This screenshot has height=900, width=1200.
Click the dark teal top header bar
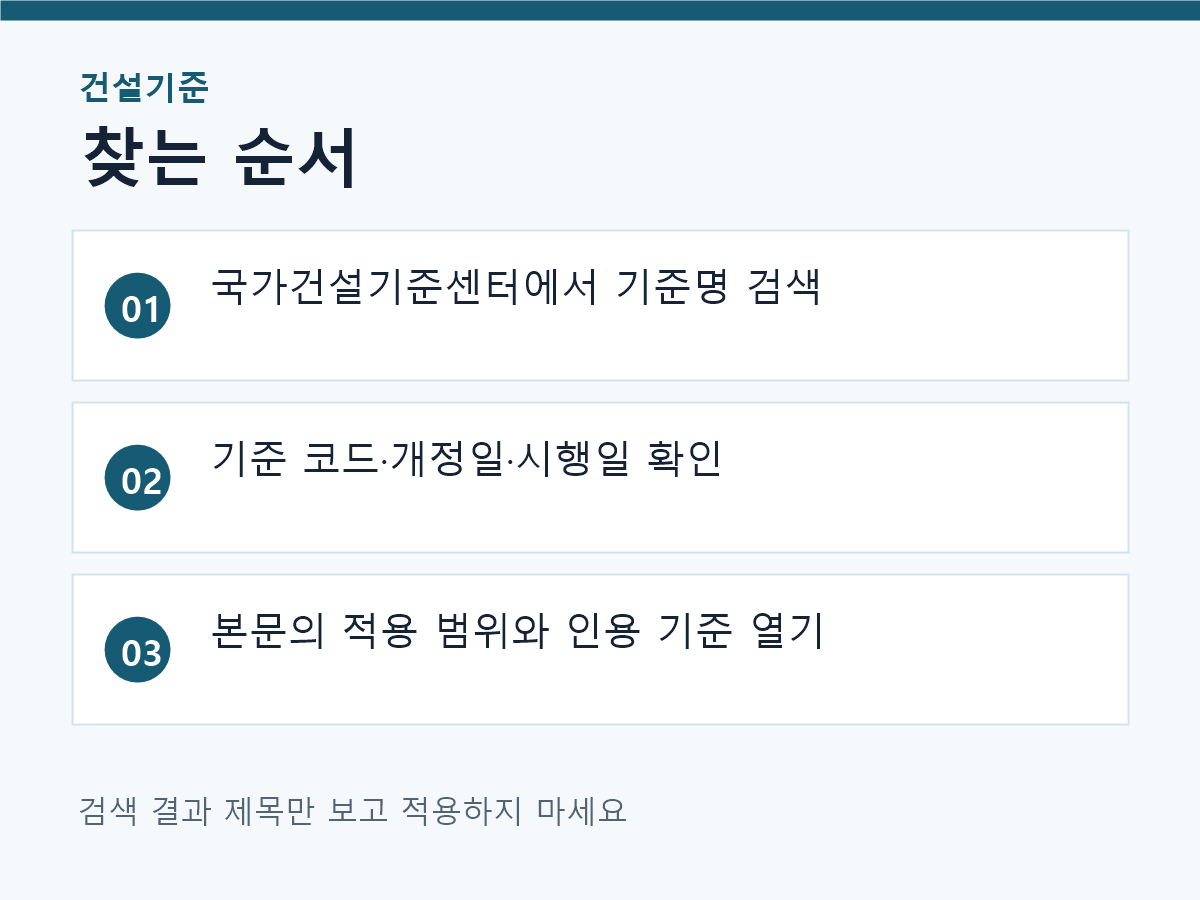coord(600,10)
